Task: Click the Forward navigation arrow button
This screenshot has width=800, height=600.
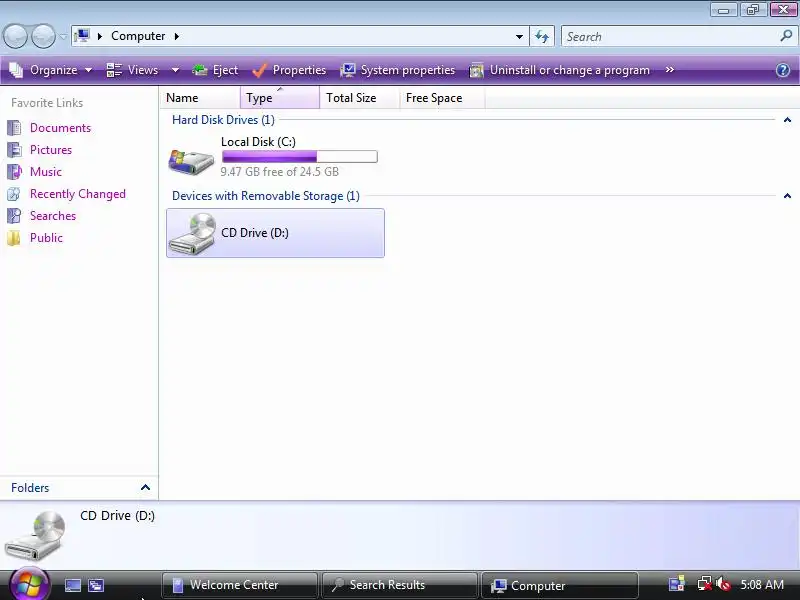Action: (x=43, y=36)
